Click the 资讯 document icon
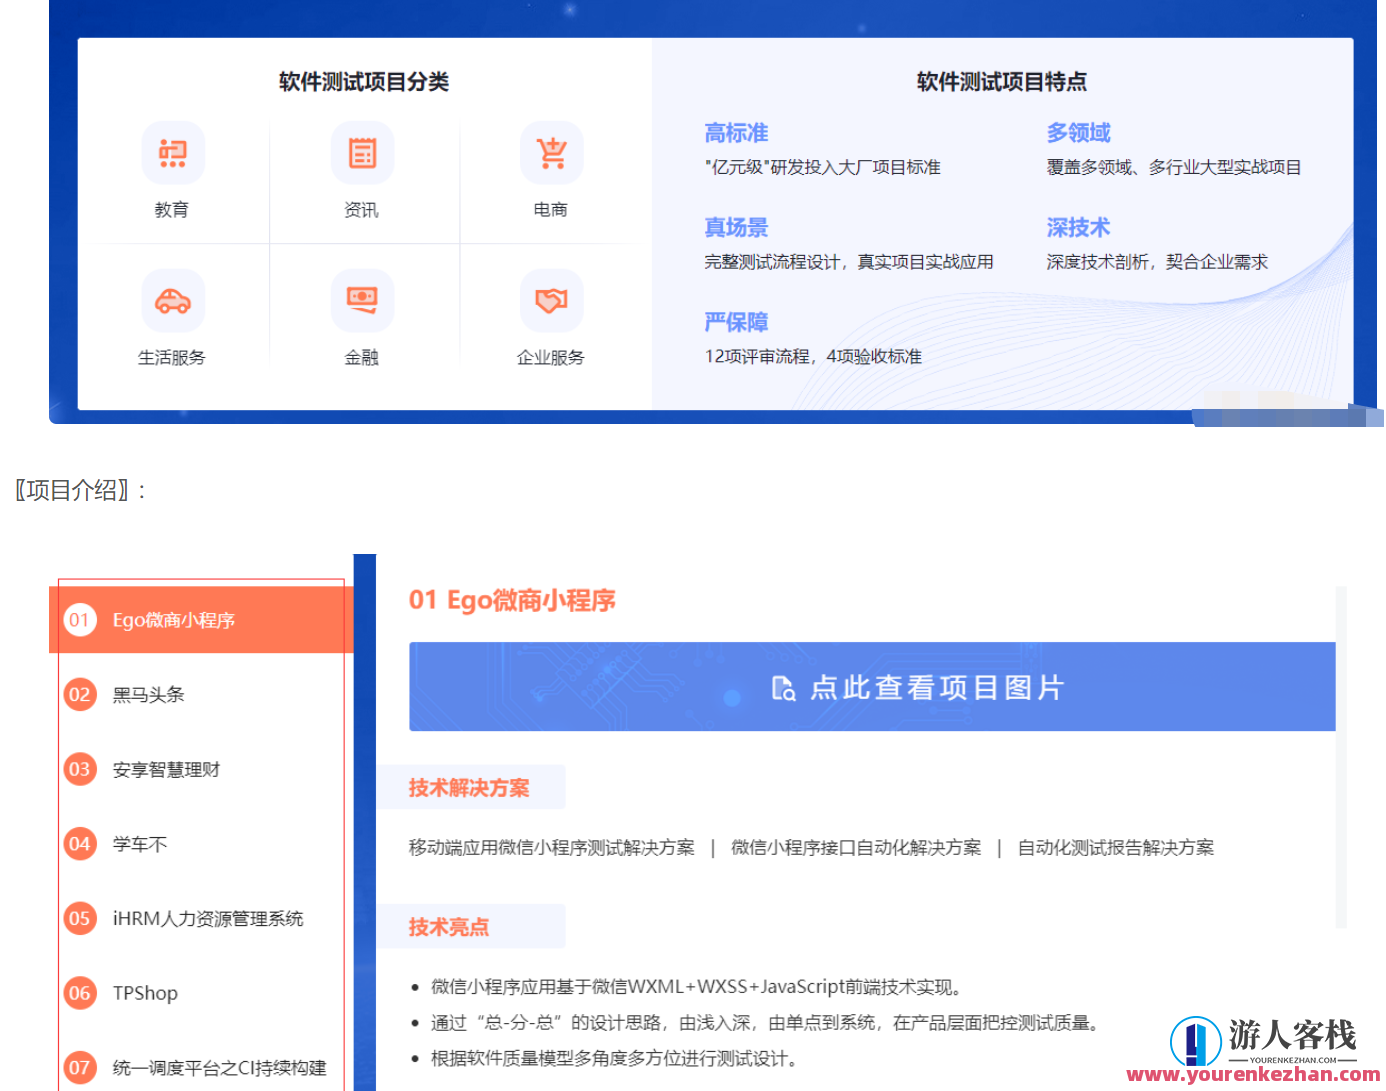The width and height of the screenshot is (1386, 1091). [x=362, y=153]
